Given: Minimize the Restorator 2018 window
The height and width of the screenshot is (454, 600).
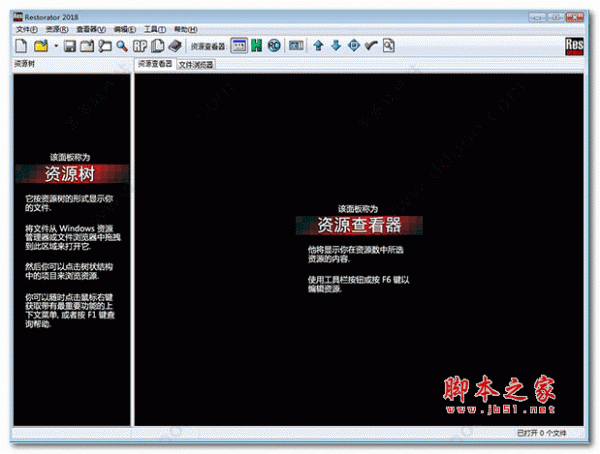Looking at the screenshot, I should [537, 17].
